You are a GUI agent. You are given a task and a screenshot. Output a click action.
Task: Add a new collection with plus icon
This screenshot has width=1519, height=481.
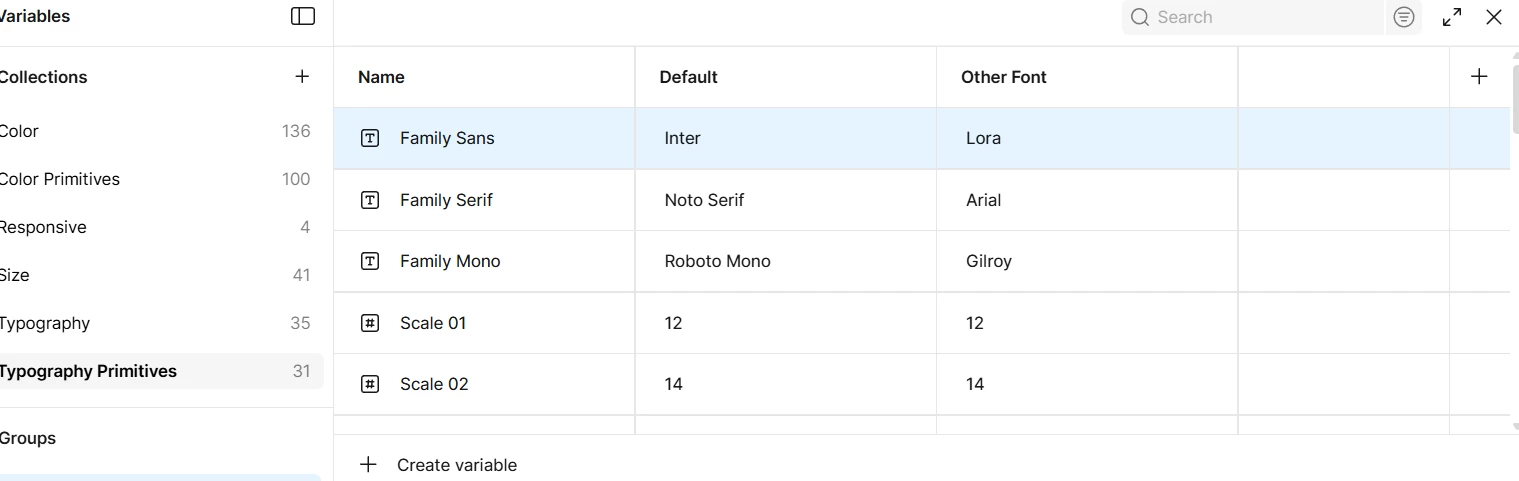[302, 77]
